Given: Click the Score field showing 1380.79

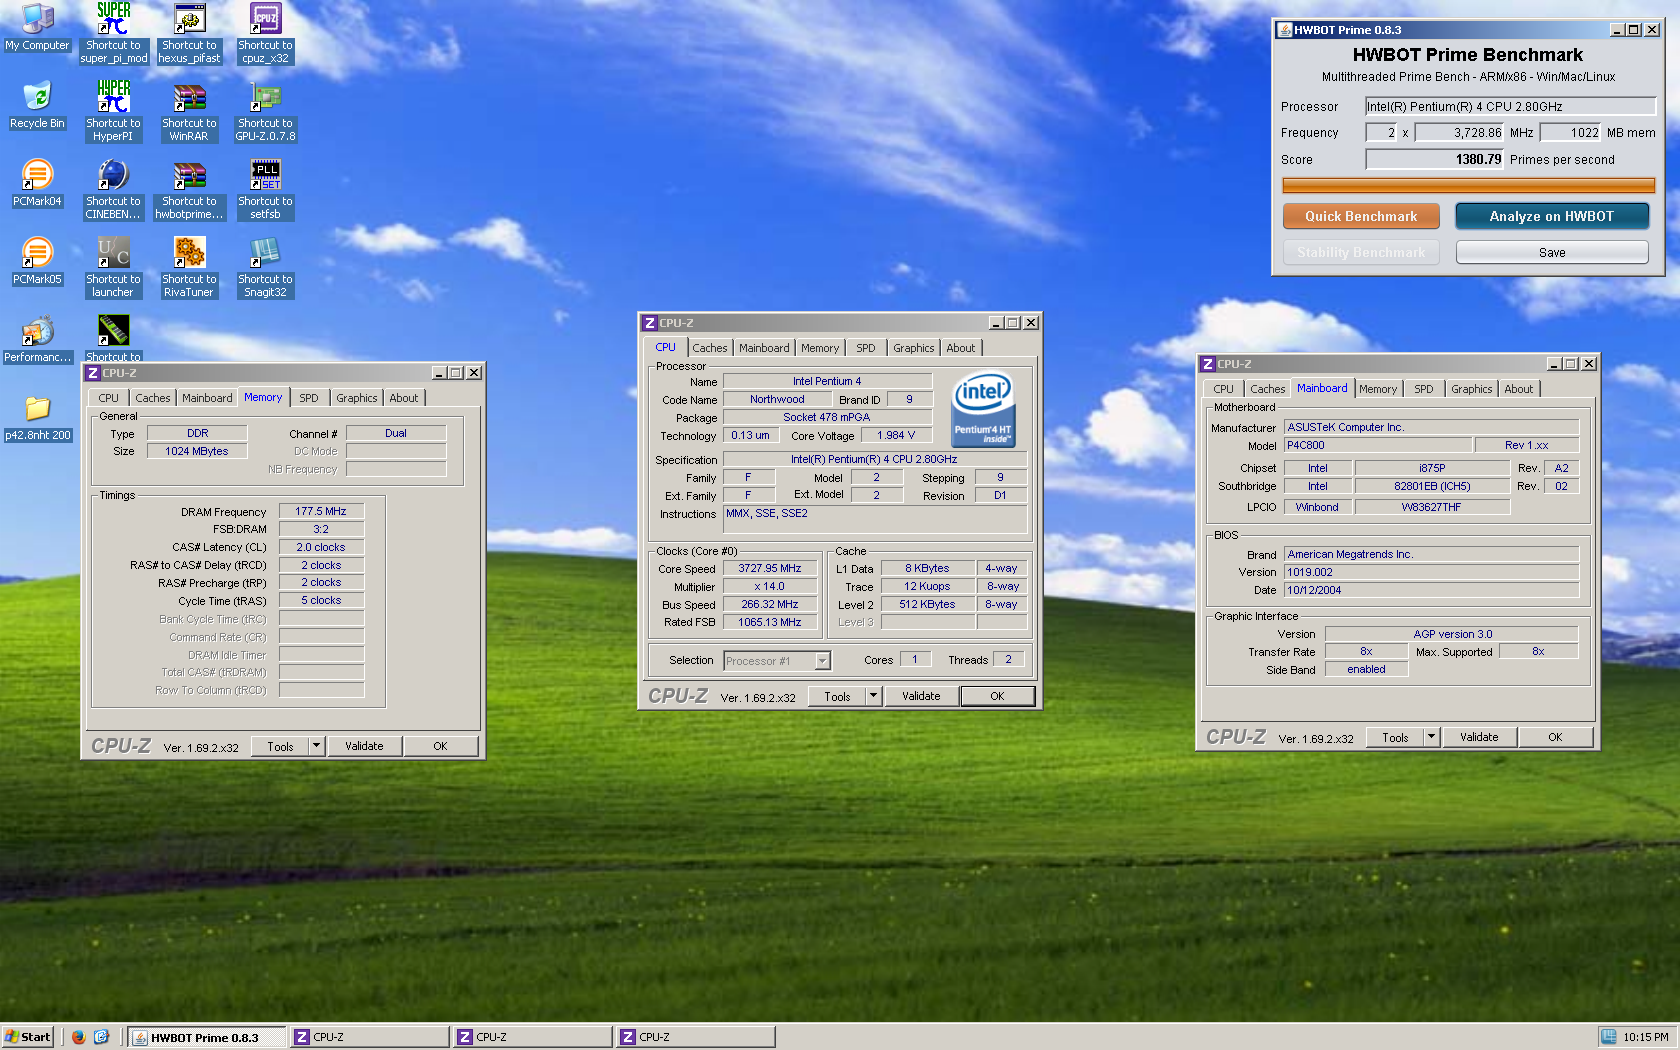Looking at the screenshot, I should (x=1434, y=159).
